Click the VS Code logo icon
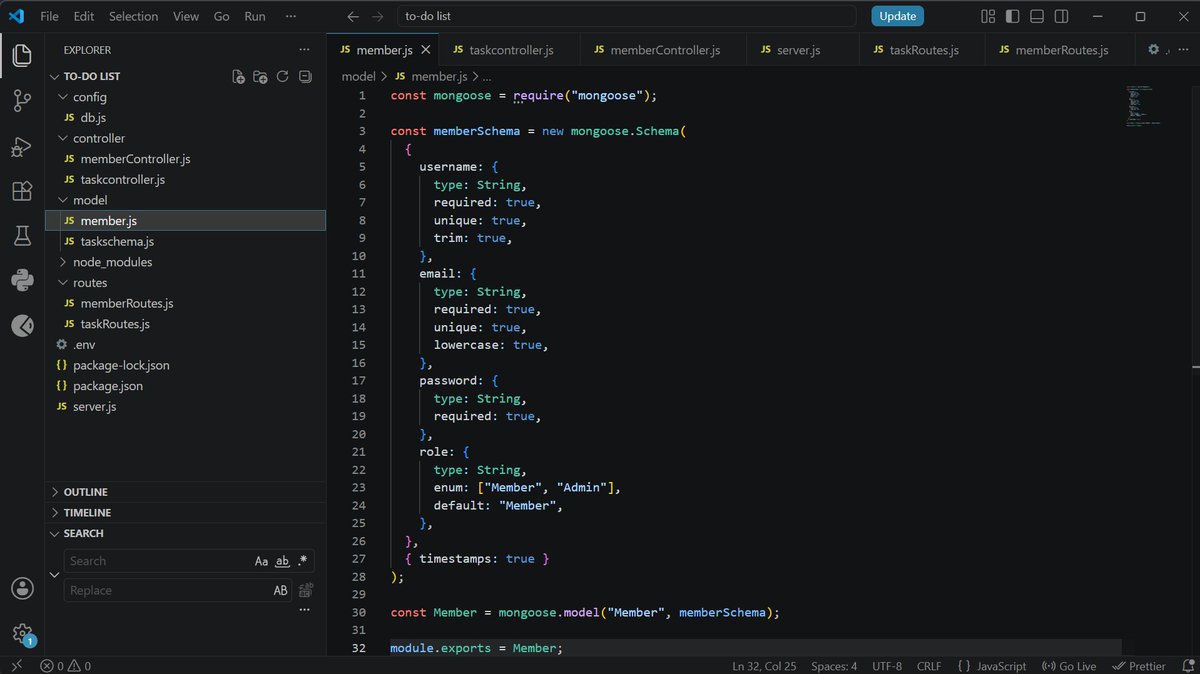 (x=16, y=16)
